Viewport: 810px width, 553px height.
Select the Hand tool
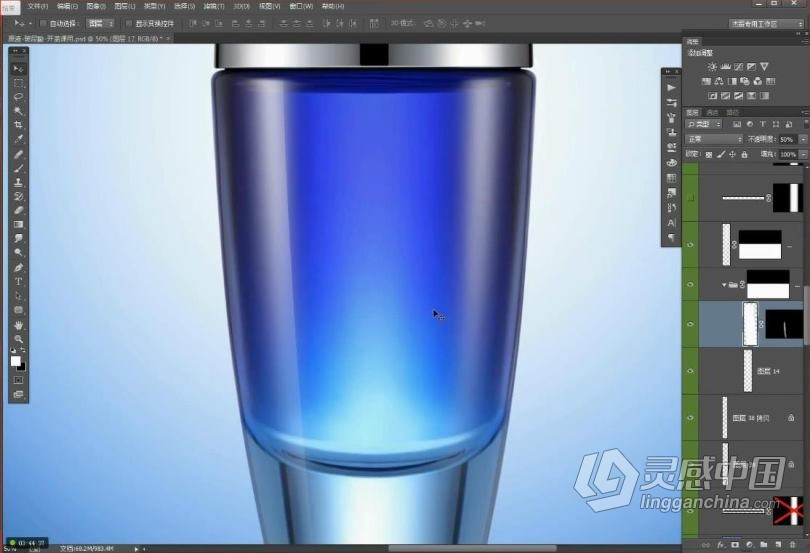click(x=18, y=325)
